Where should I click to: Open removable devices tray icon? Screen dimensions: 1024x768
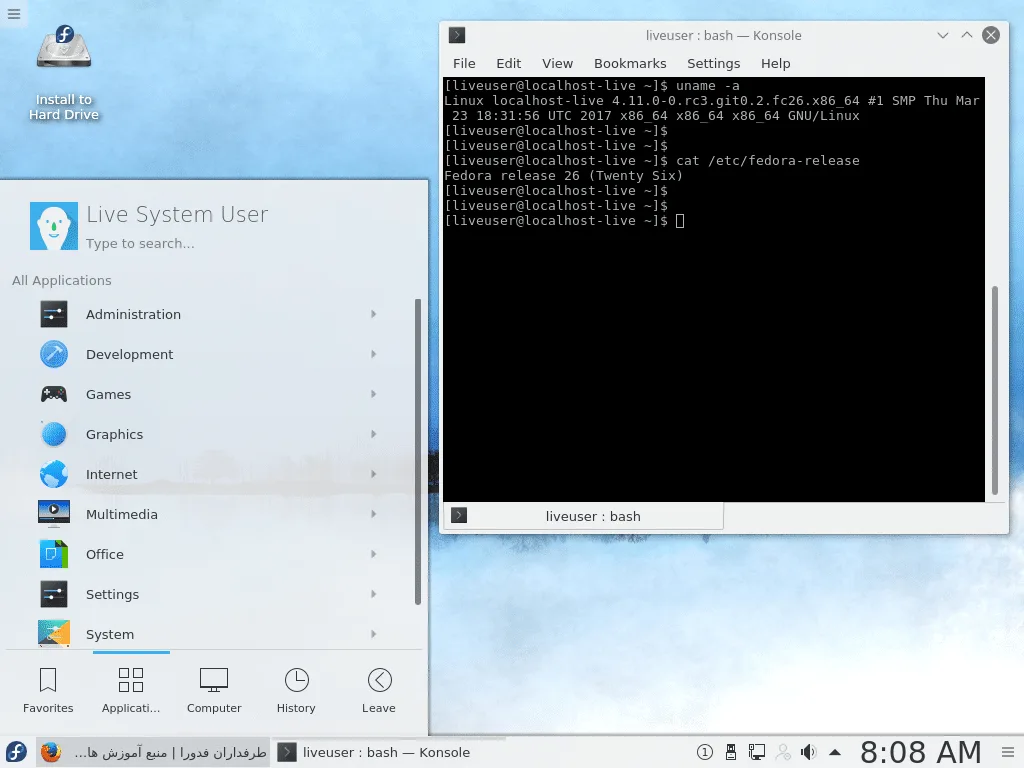tap(731, 752)
